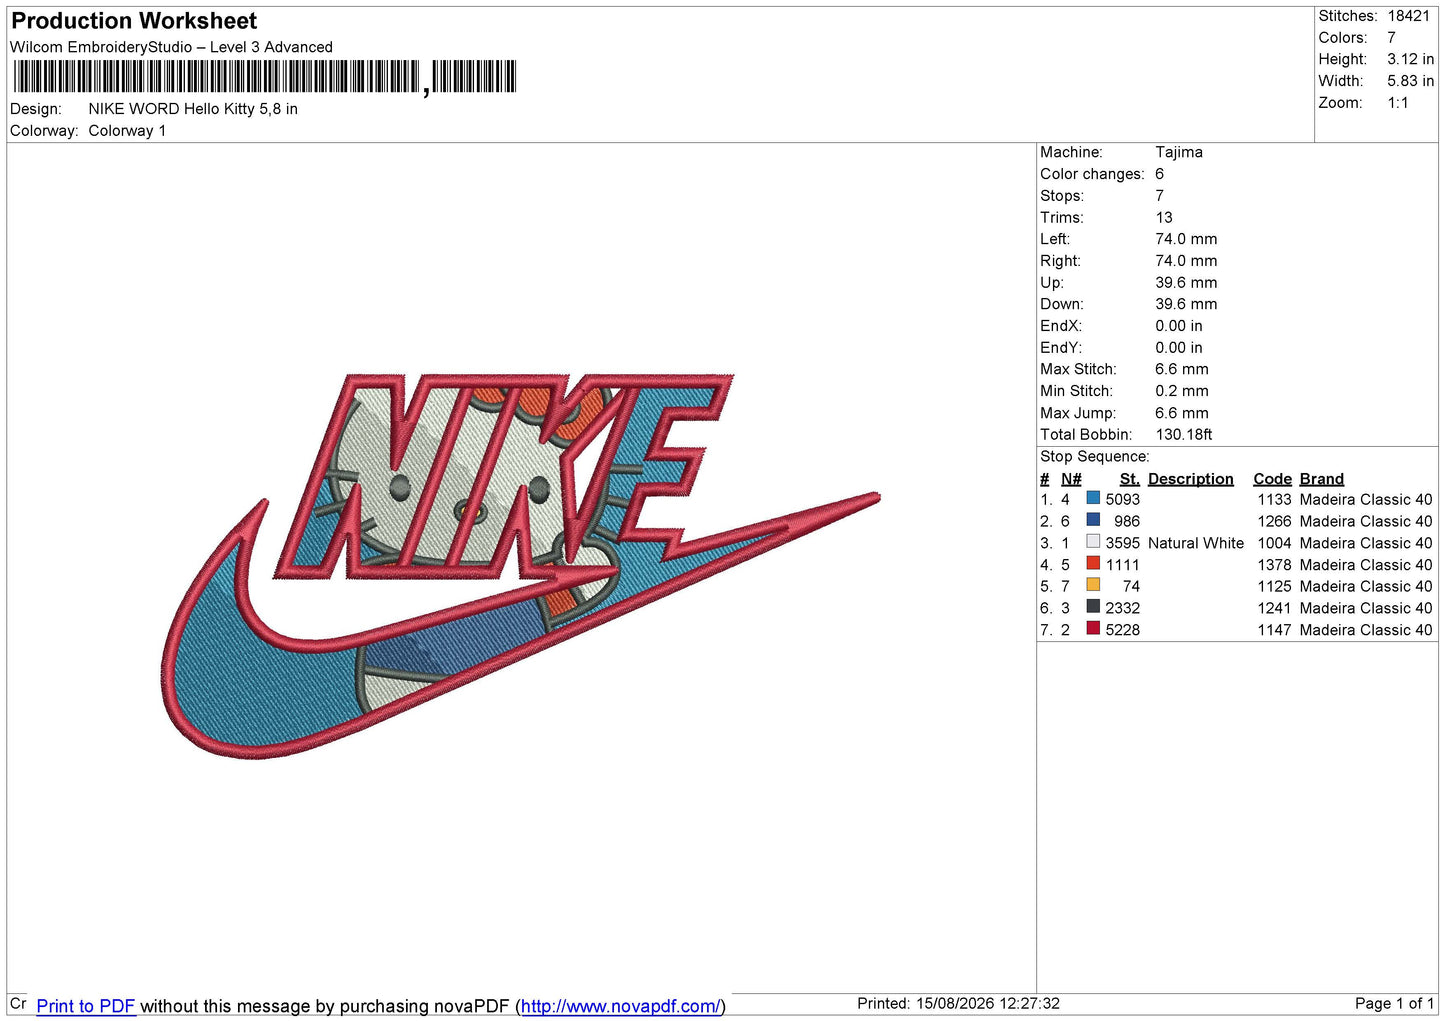The height and width of the screenshot is (1021, 1445).
Task: Click the Color changes value 6
Action: click(1159, 174)
